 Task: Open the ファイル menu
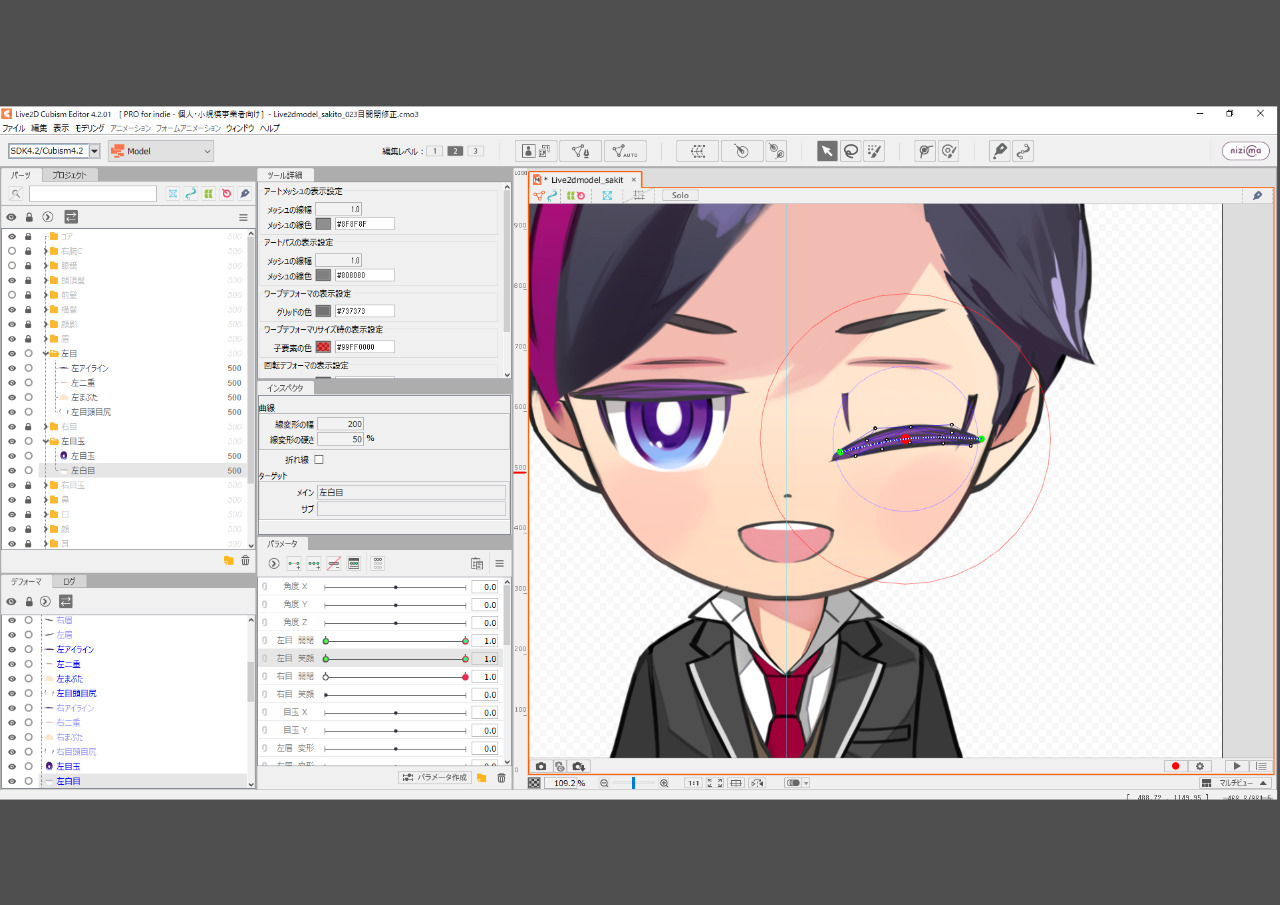(x=13, y=128)
